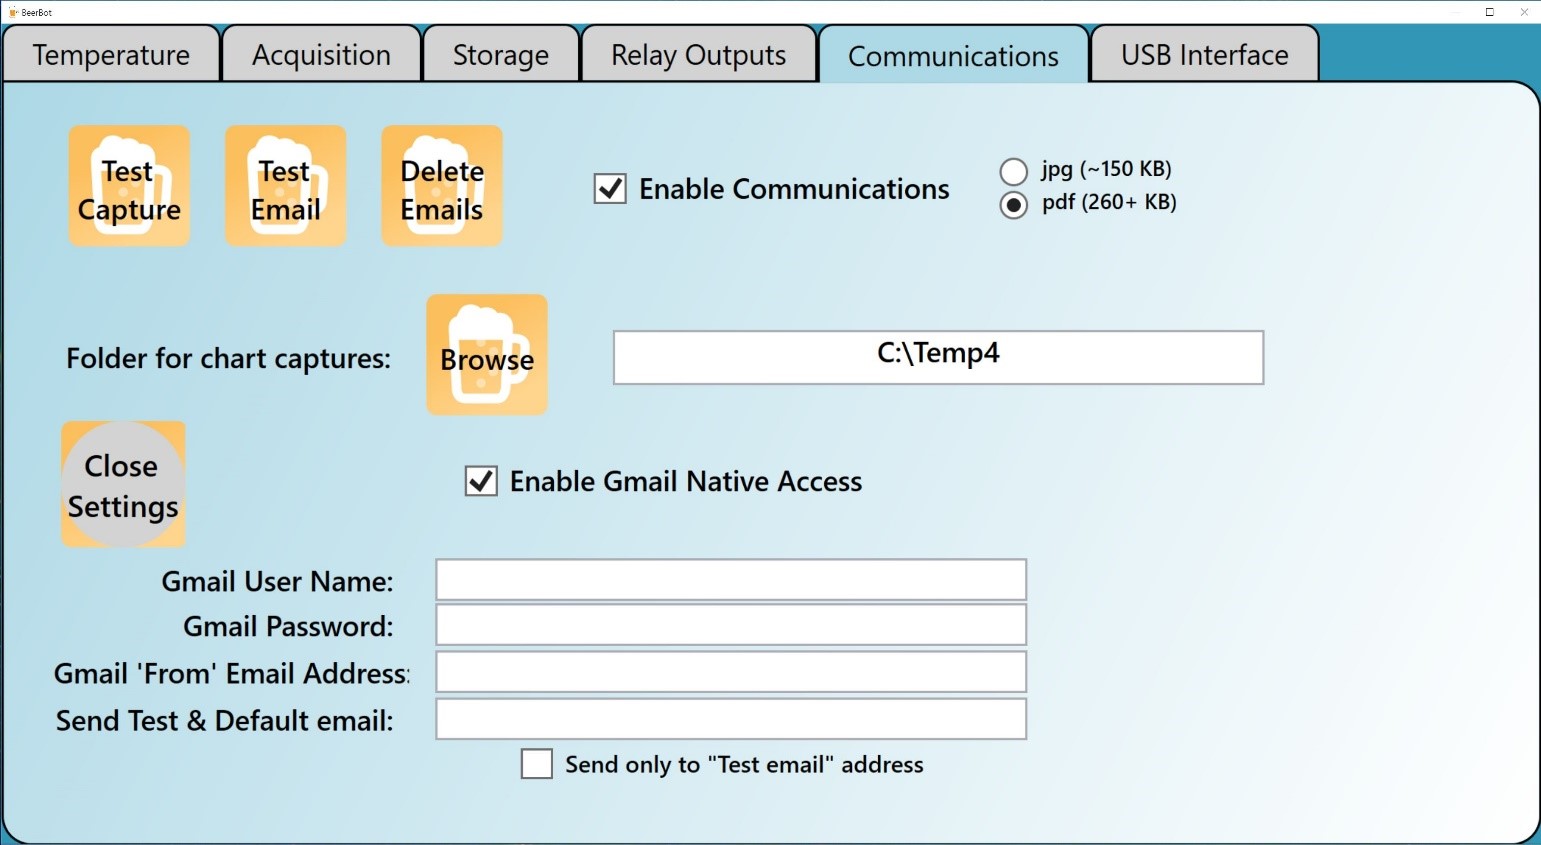Browse for chart captures folder
The width and height of the screenshot is (1541, 845).
pos(487,355)
